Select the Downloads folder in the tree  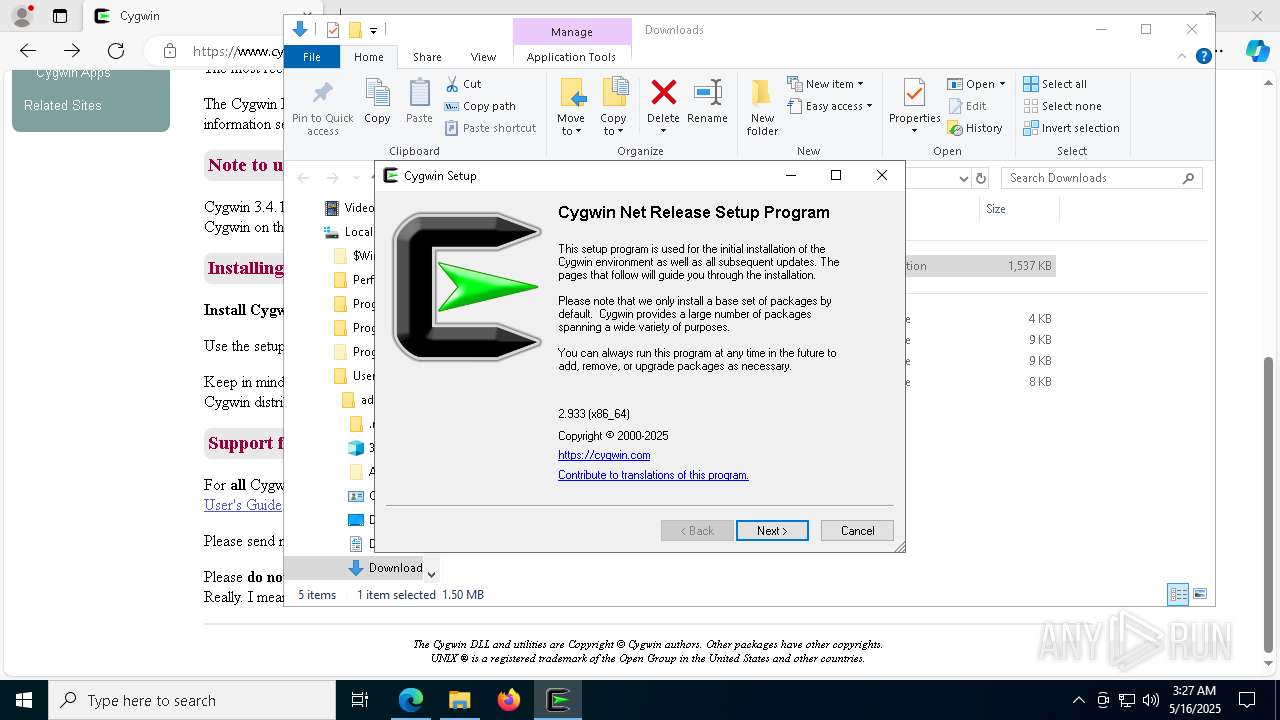pyautogui.click(x=385, y=568)
